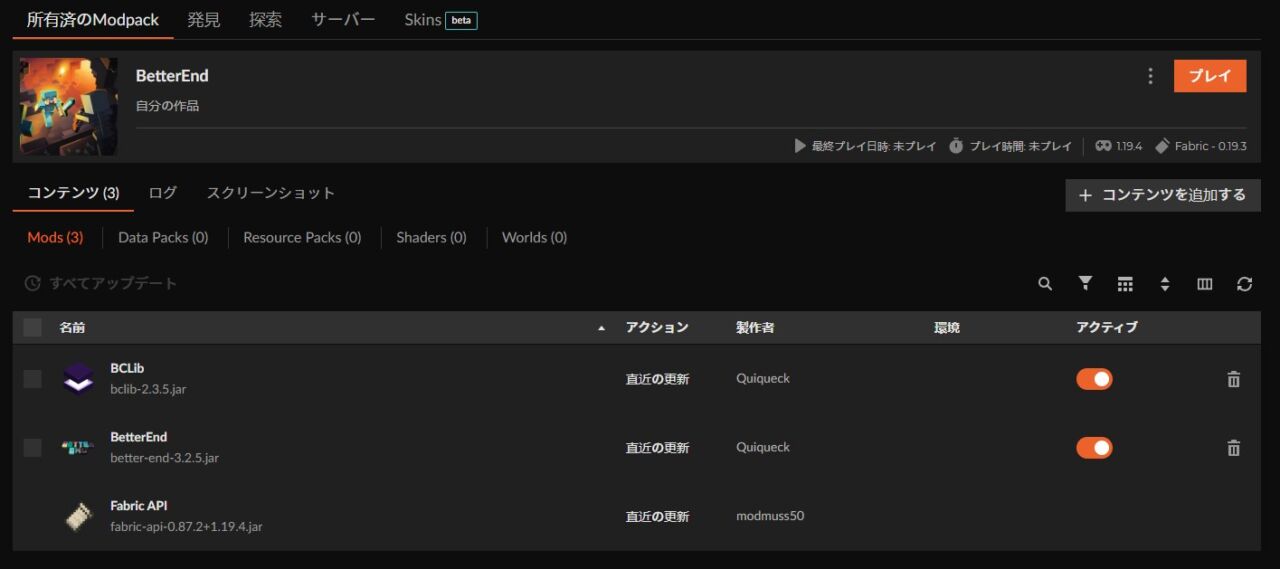Viewport: 1280px width, 569px height.
Task: Open the filter funnel icon
Action: (1085, 284)
